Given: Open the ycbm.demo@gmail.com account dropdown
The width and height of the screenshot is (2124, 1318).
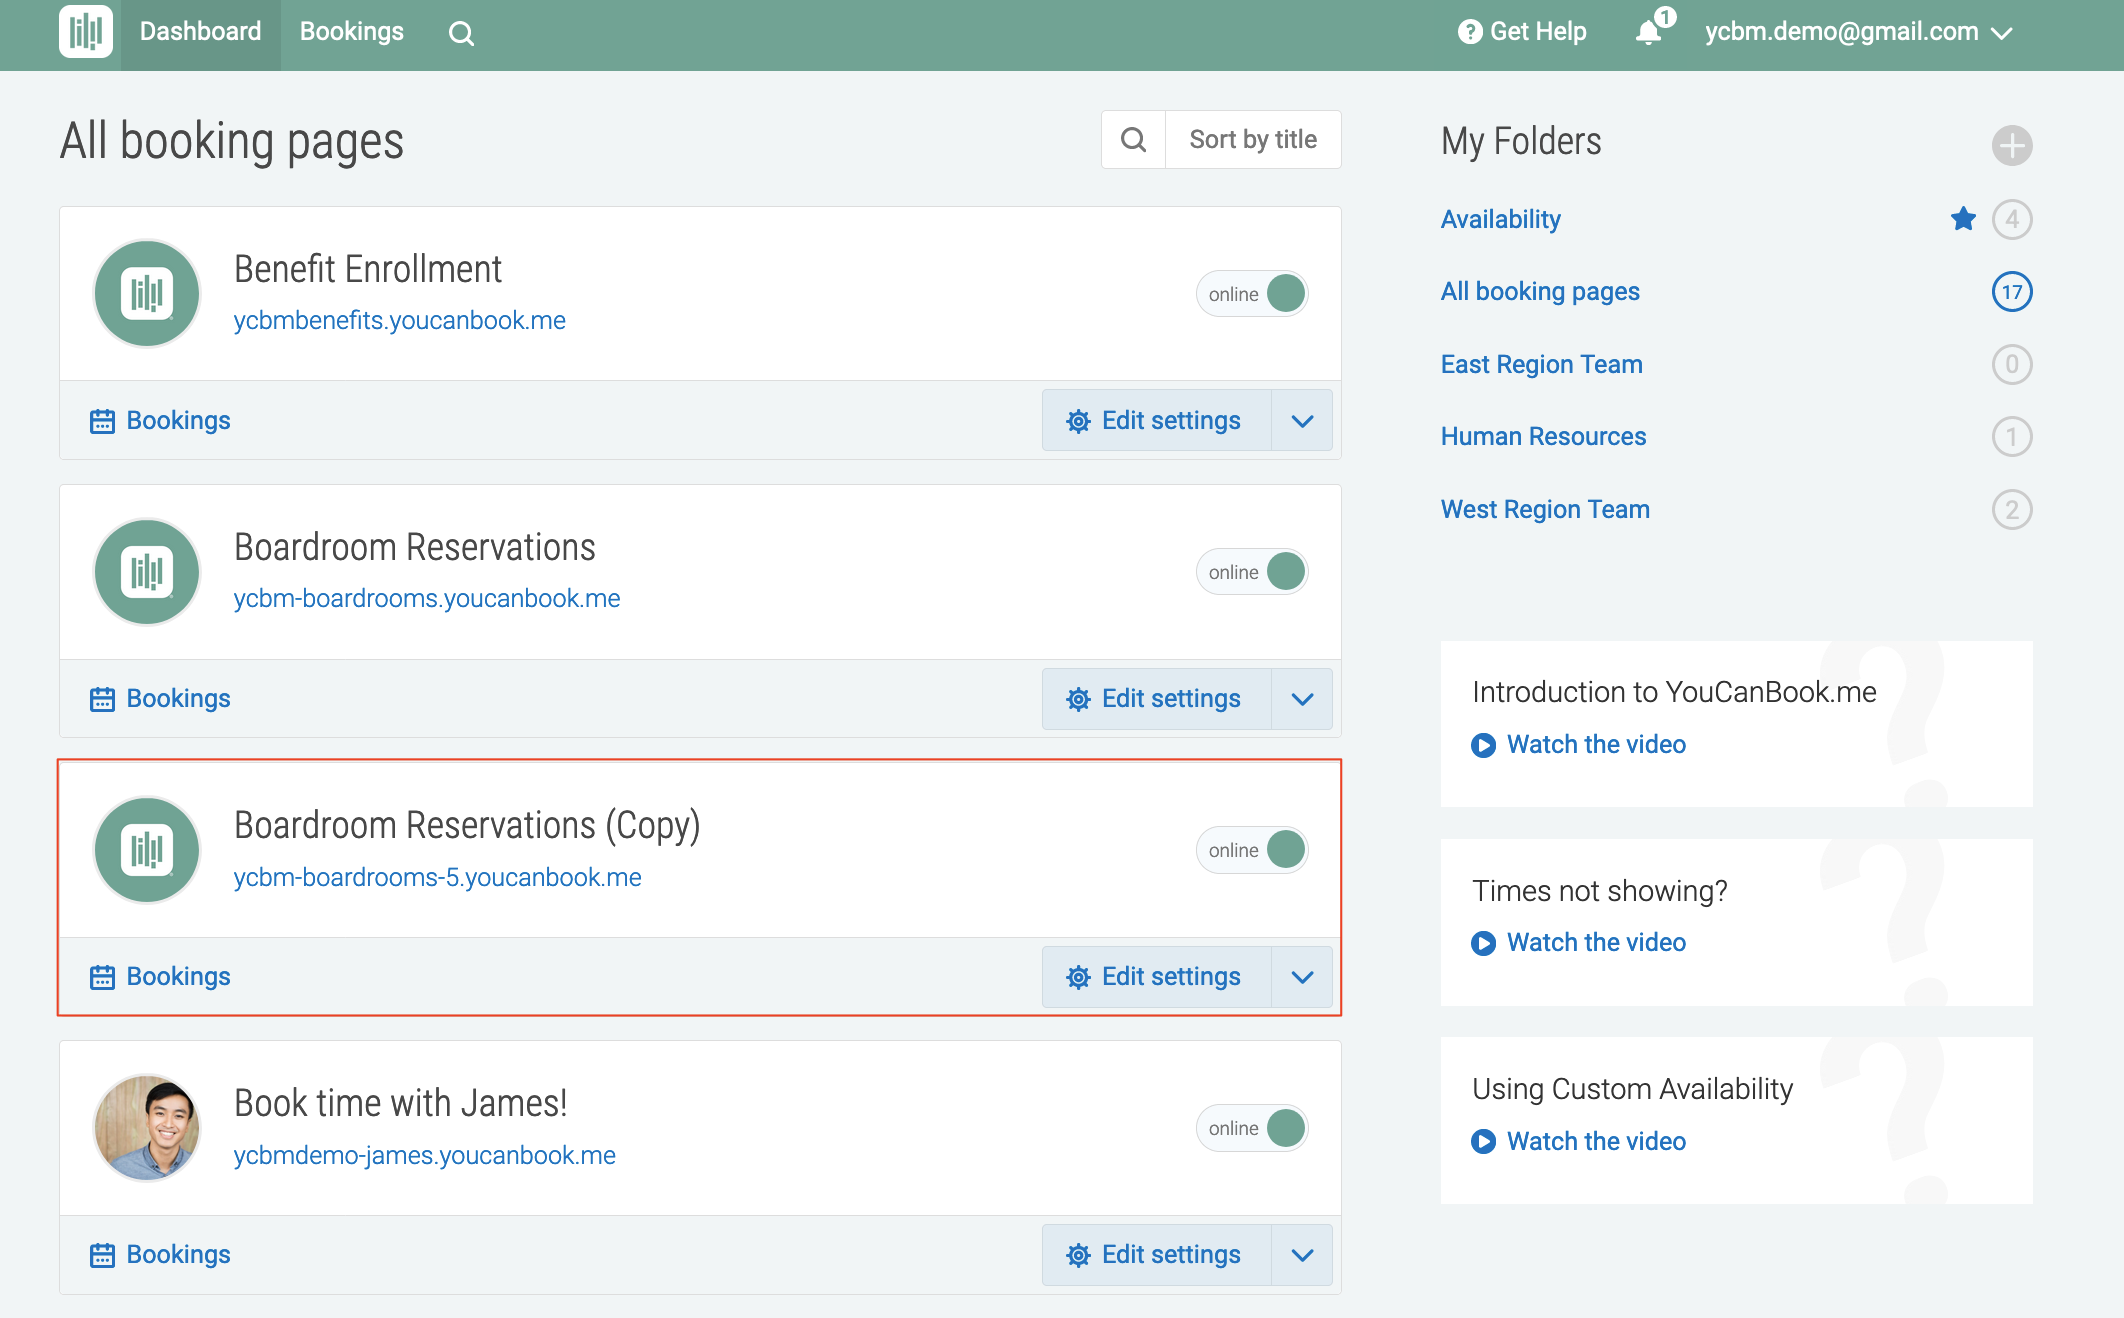Looking at the screenshot, I should [1858, 32].
